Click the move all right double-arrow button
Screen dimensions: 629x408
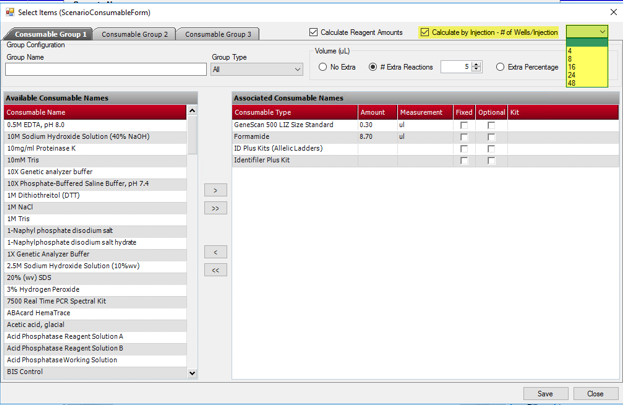pyautogui.click(x=215, y=208)
